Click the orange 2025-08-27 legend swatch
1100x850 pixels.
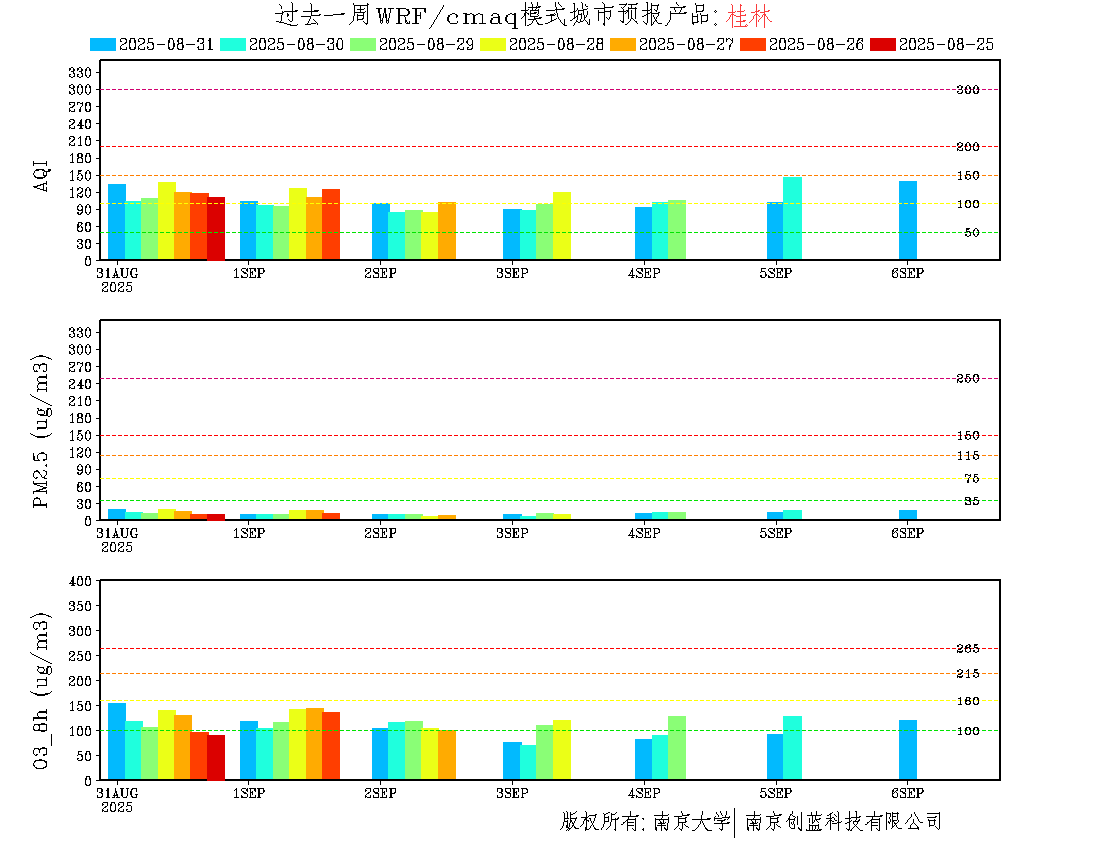click(x=622, y=44)
